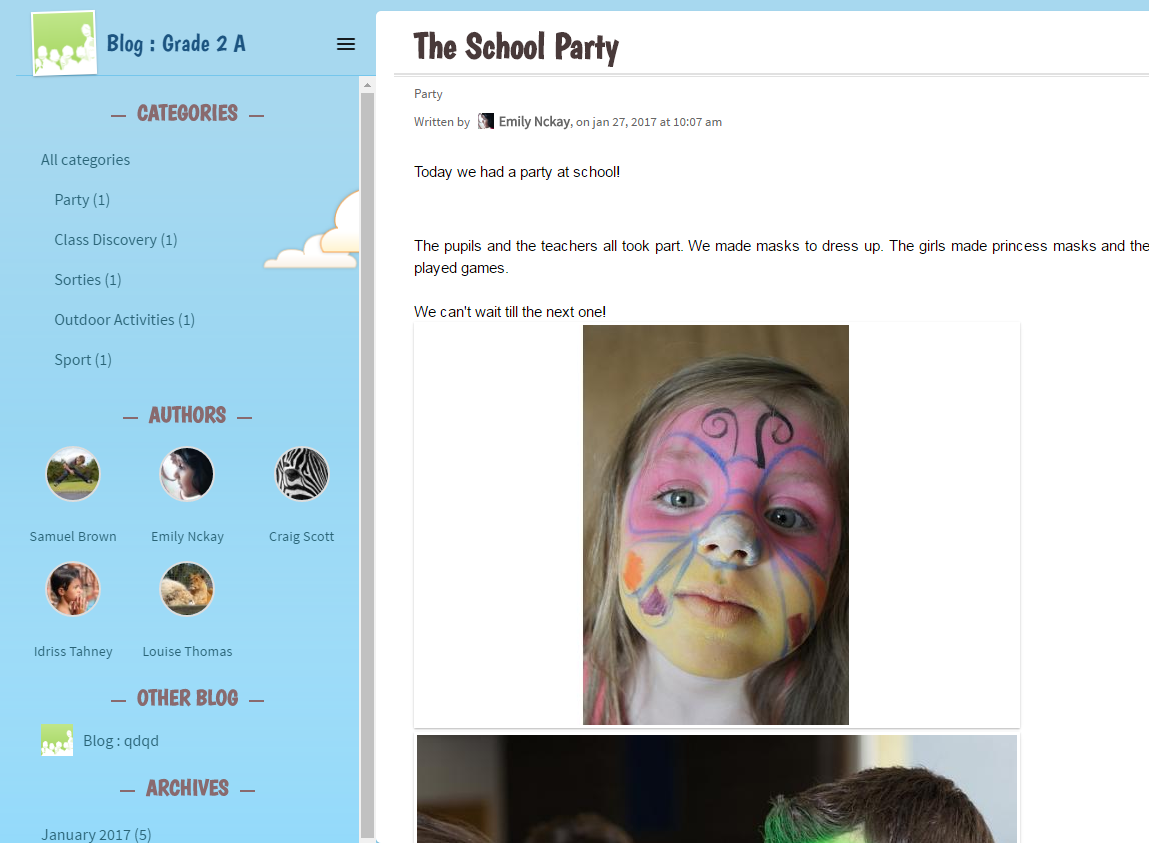
Task: Select Idriss Tahney's avatar
Action: point(73,589)
